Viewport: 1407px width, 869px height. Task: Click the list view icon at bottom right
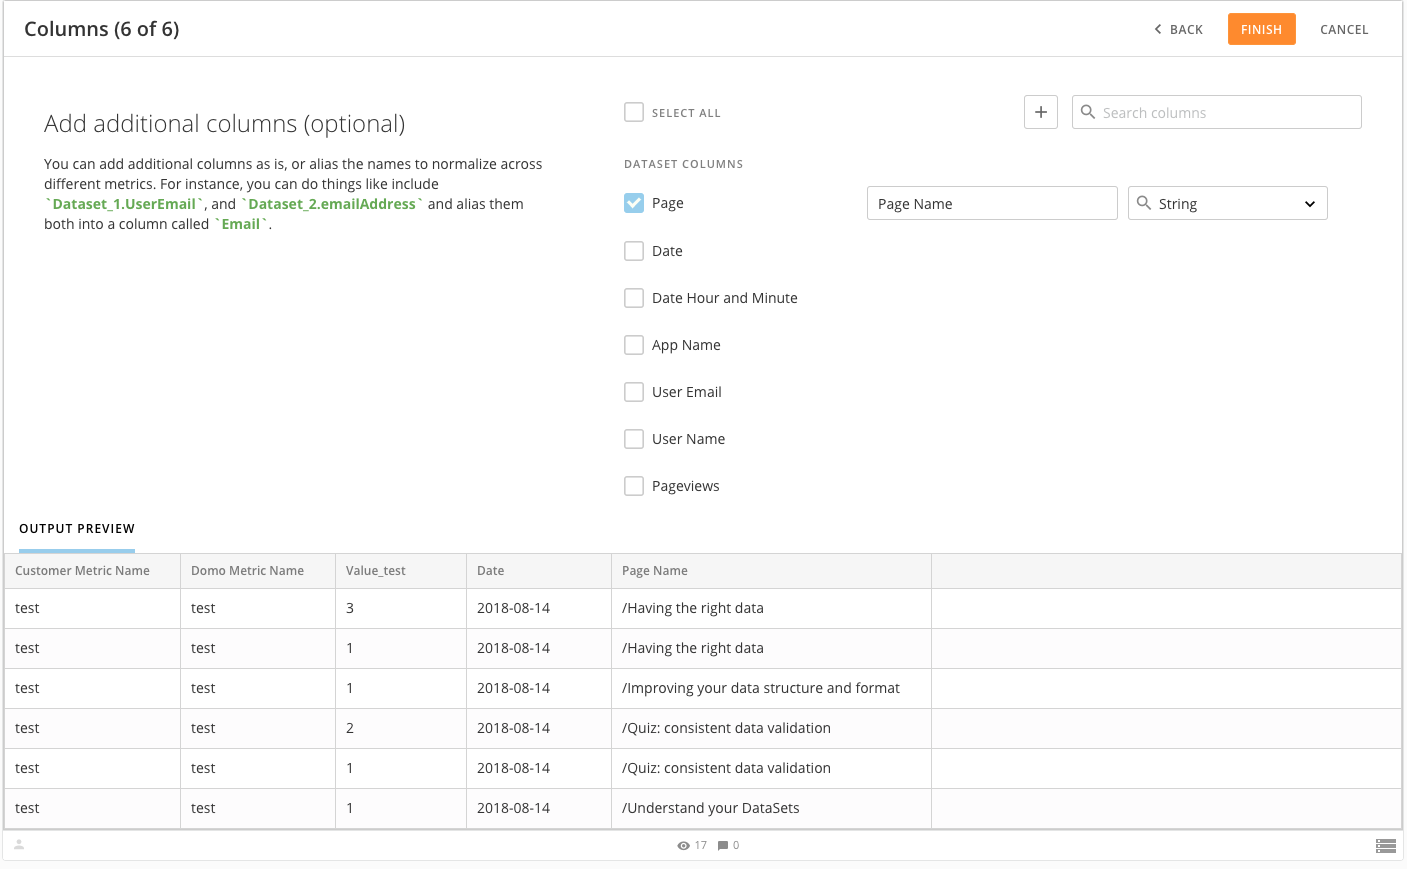1385,846
